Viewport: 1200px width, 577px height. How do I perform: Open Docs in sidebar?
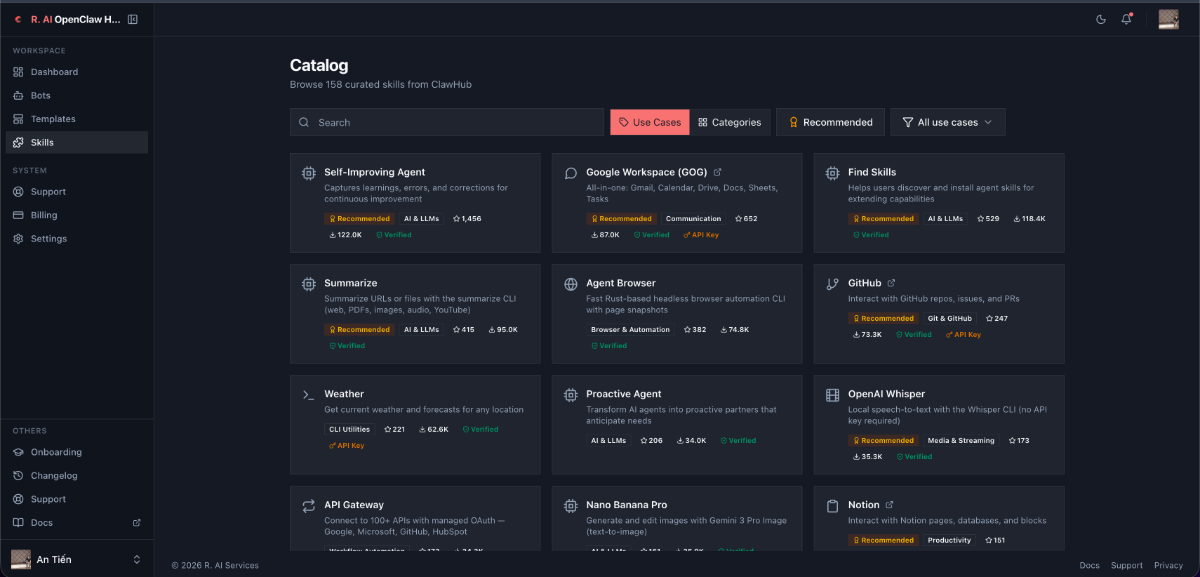(77, 523)
